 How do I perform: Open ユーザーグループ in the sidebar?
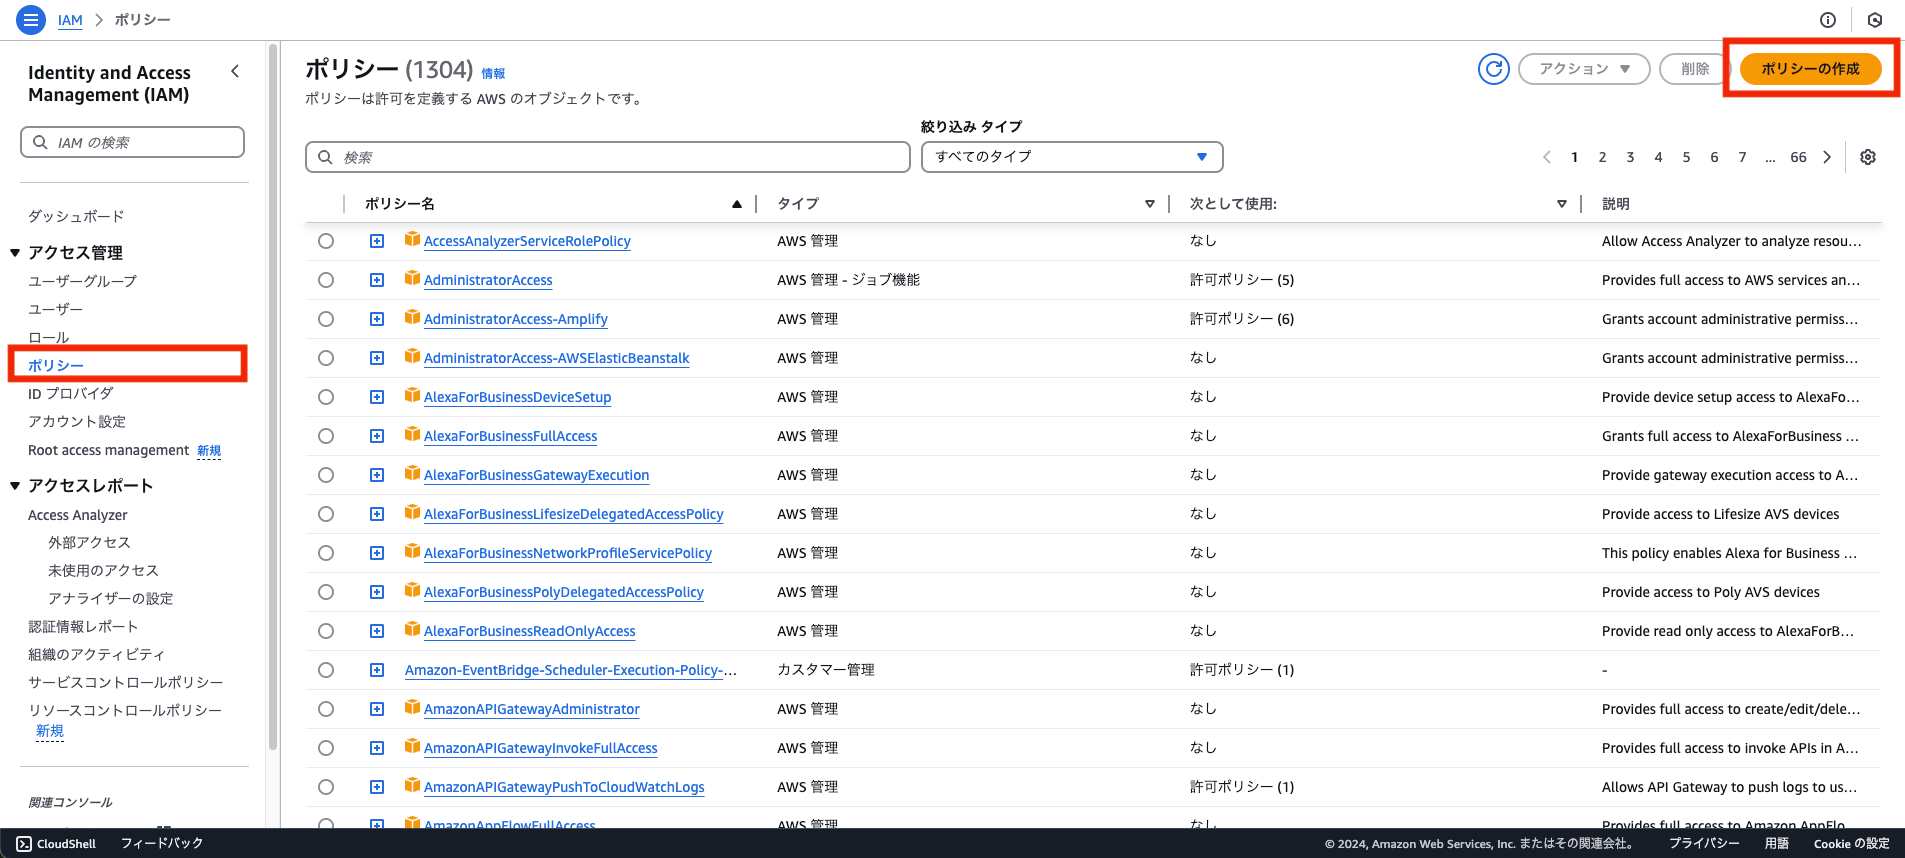tap(82, 281)
